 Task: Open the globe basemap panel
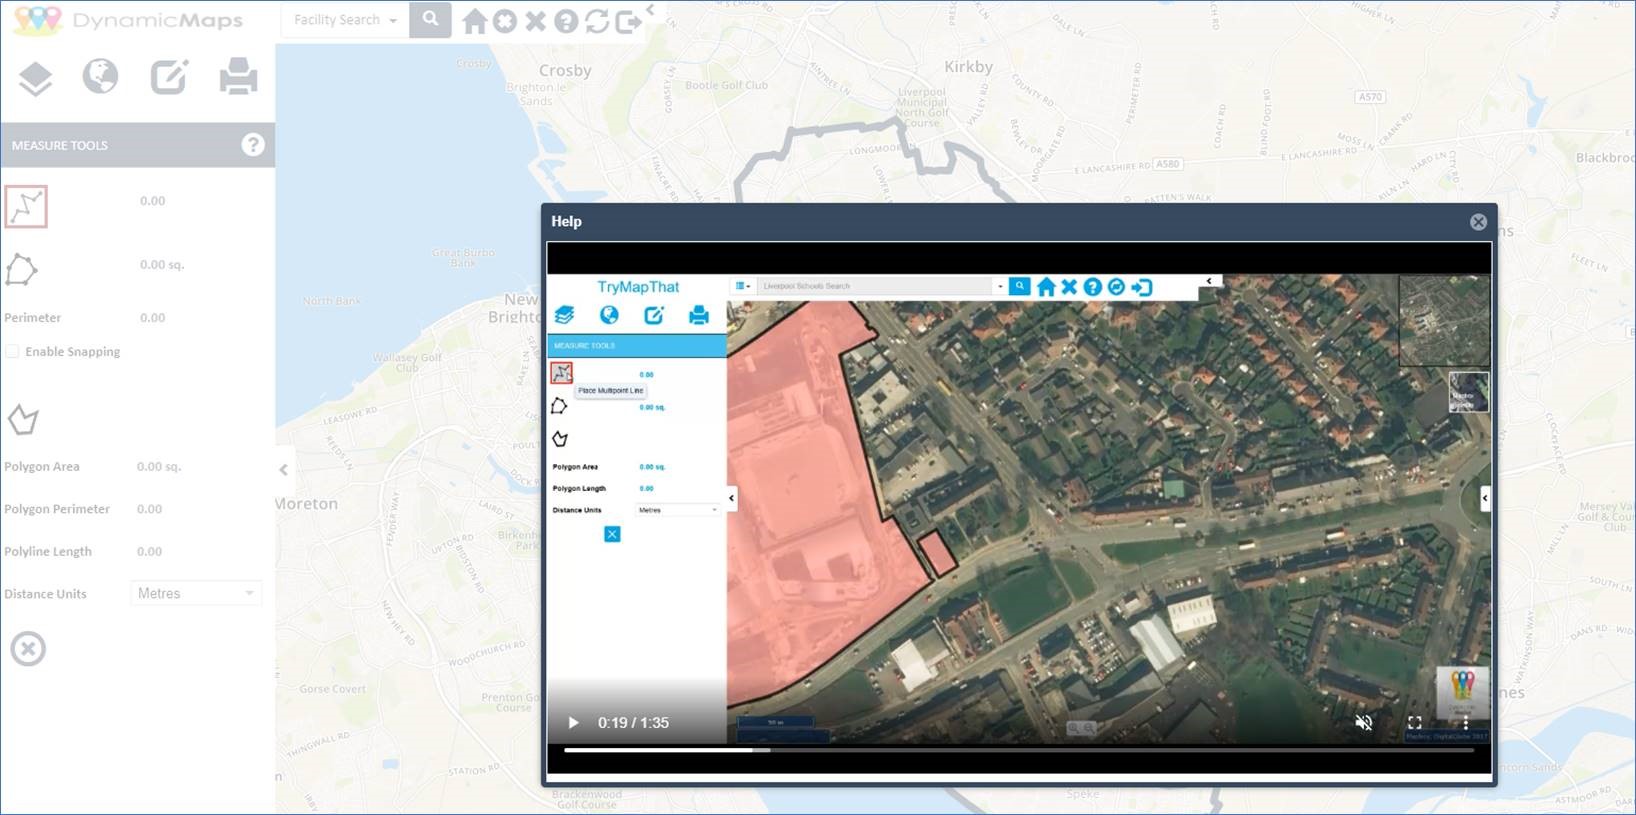[100, 76]
